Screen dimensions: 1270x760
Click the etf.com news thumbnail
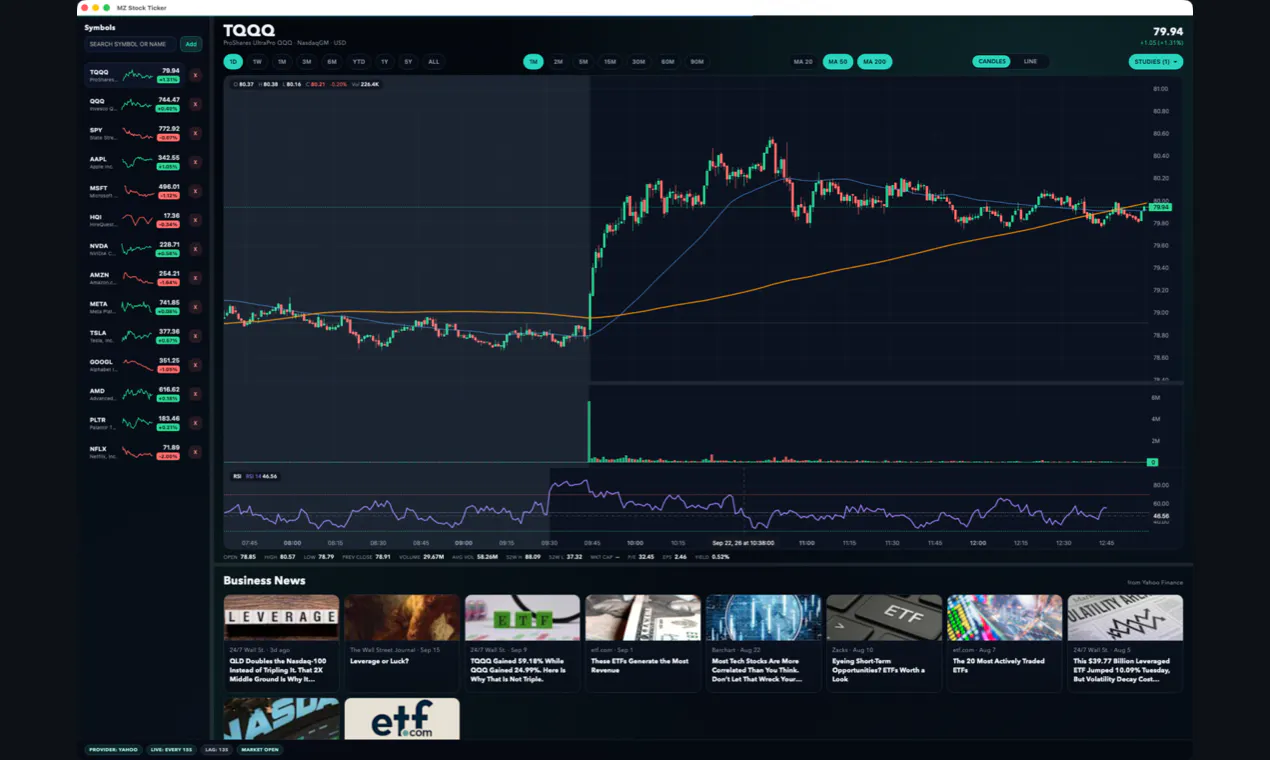click(402, 718)
